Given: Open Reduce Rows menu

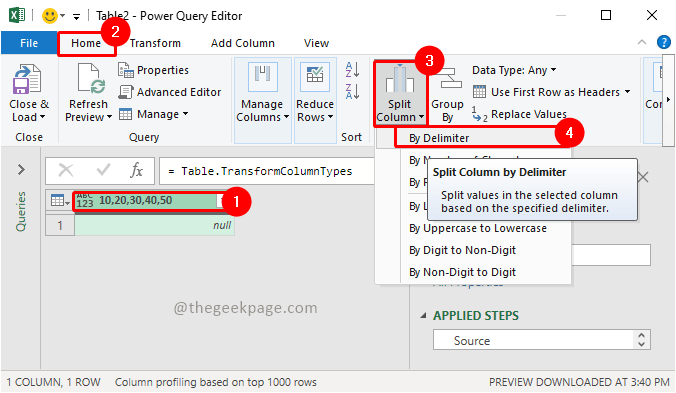Looking at the screenshot, I should click(315, 100).
